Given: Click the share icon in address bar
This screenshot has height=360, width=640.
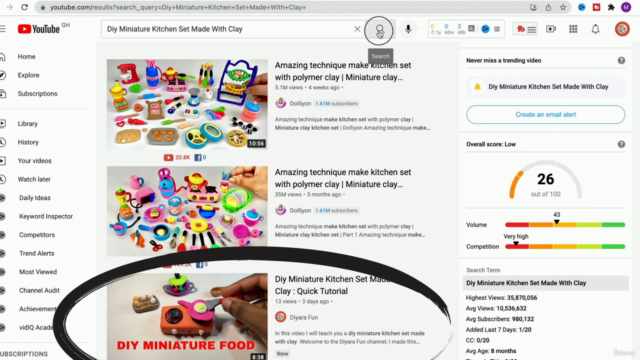Looking at the screenshot, I should (548, 7).
